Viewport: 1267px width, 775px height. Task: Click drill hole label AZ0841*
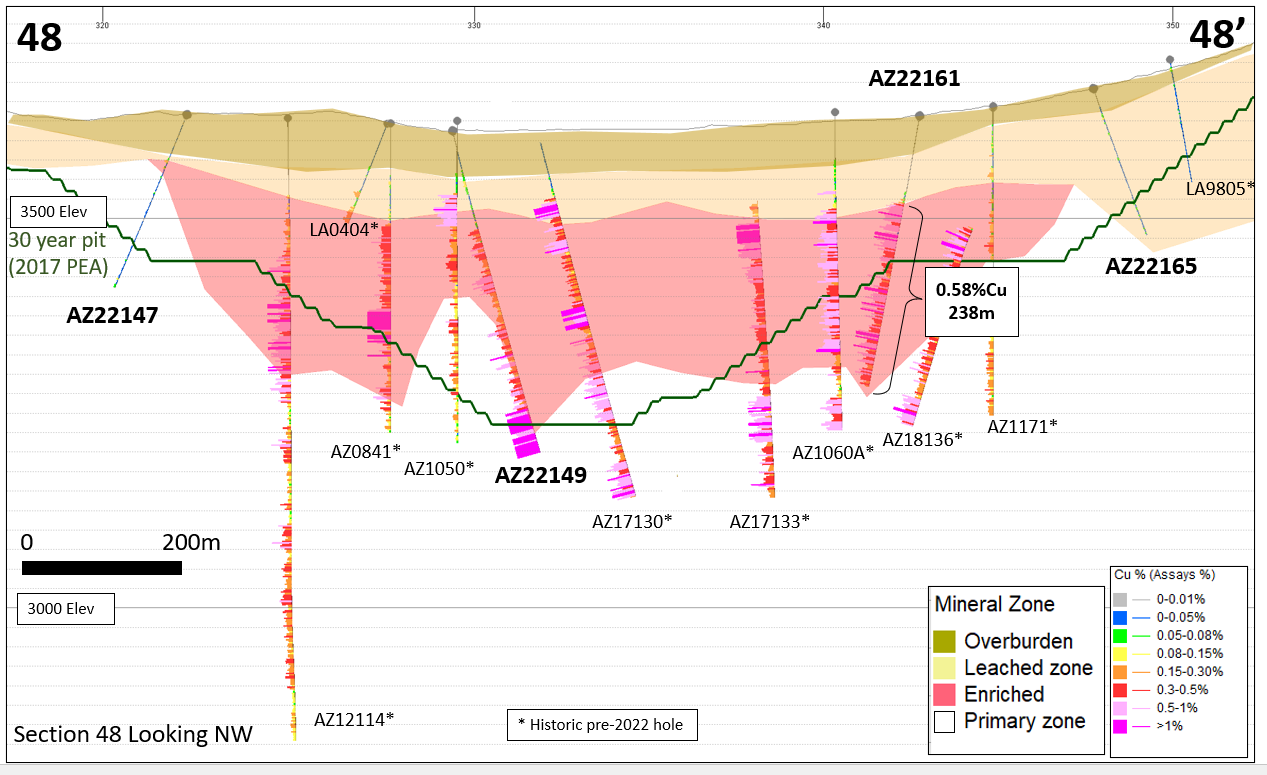coord(366,450)
